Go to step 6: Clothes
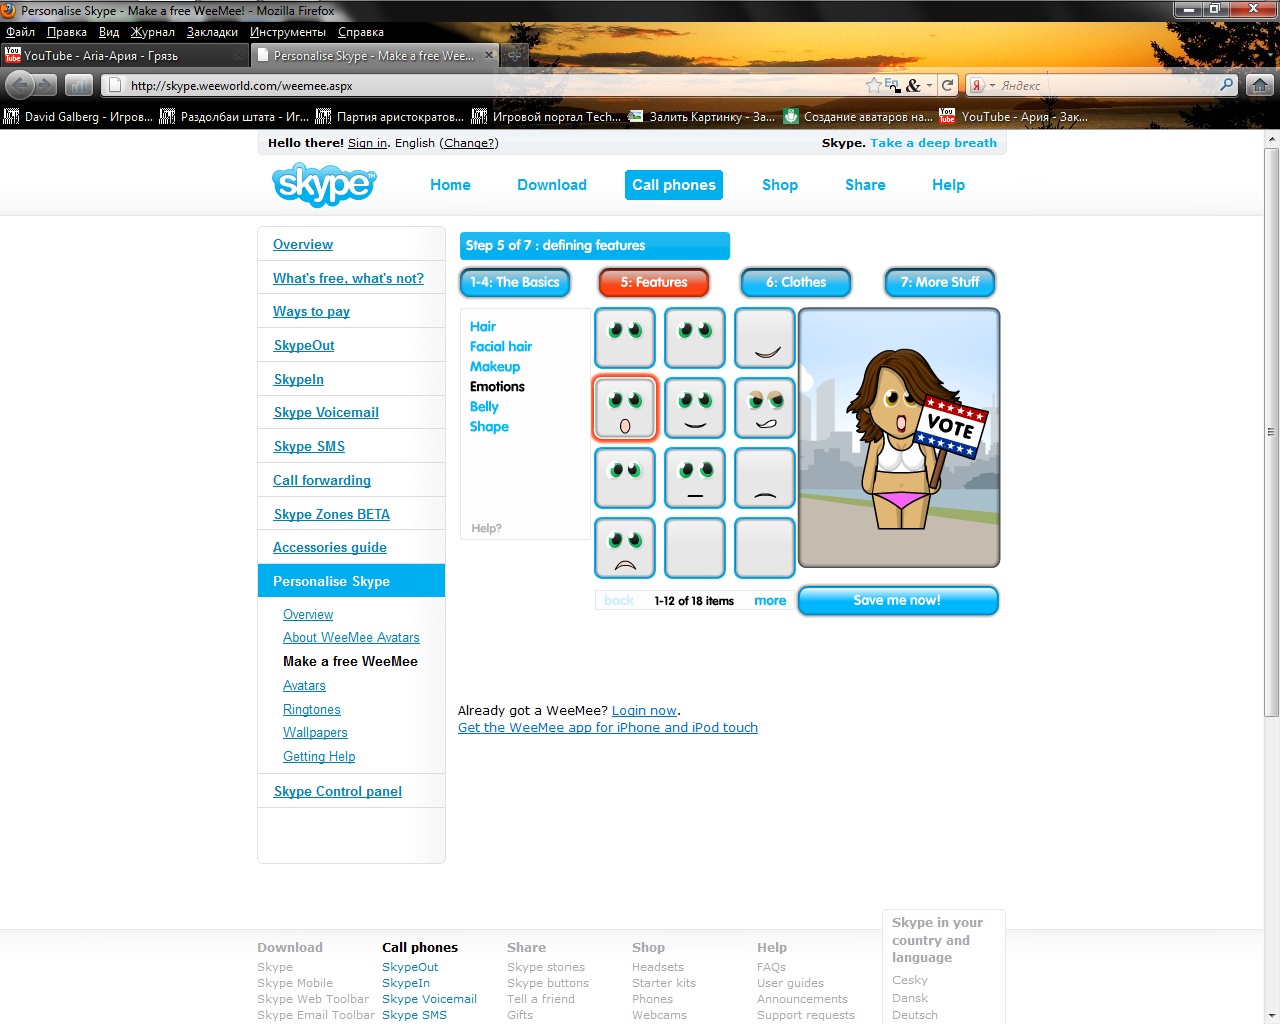The width and height of the screenshot is (1280, 1024). click(x=796, y=283)
